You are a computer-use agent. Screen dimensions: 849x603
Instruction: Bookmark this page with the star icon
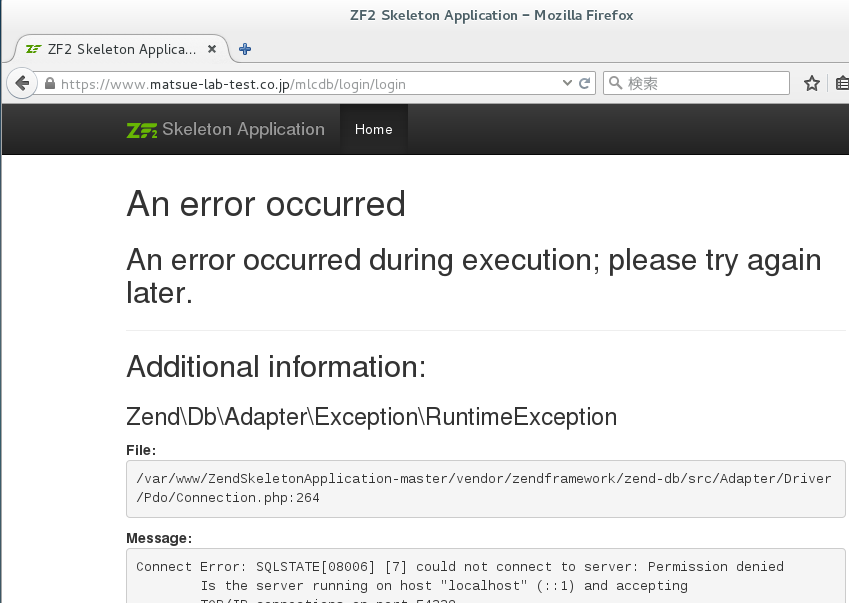coord(812,84)
